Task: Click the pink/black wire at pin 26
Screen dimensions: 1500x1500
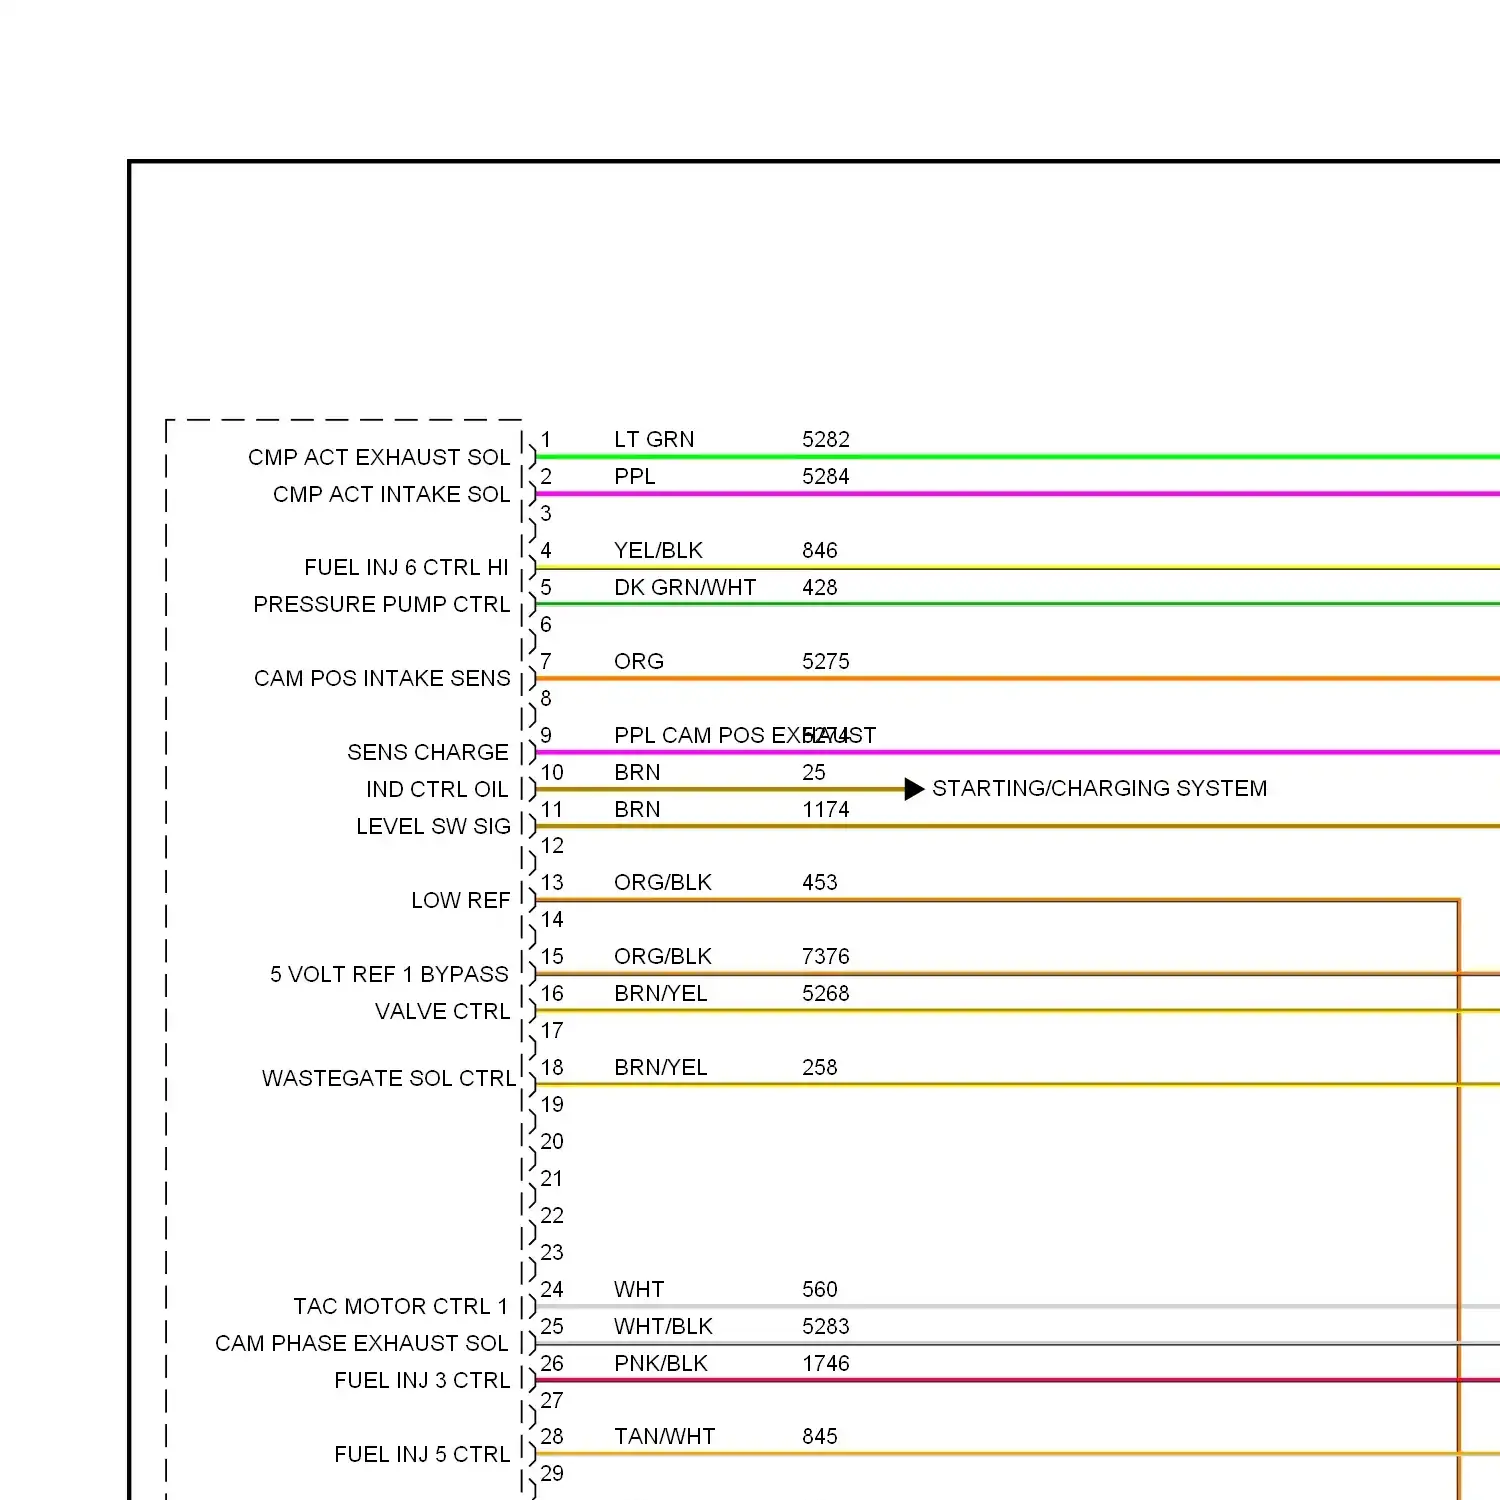Action: [1018, 1381]
